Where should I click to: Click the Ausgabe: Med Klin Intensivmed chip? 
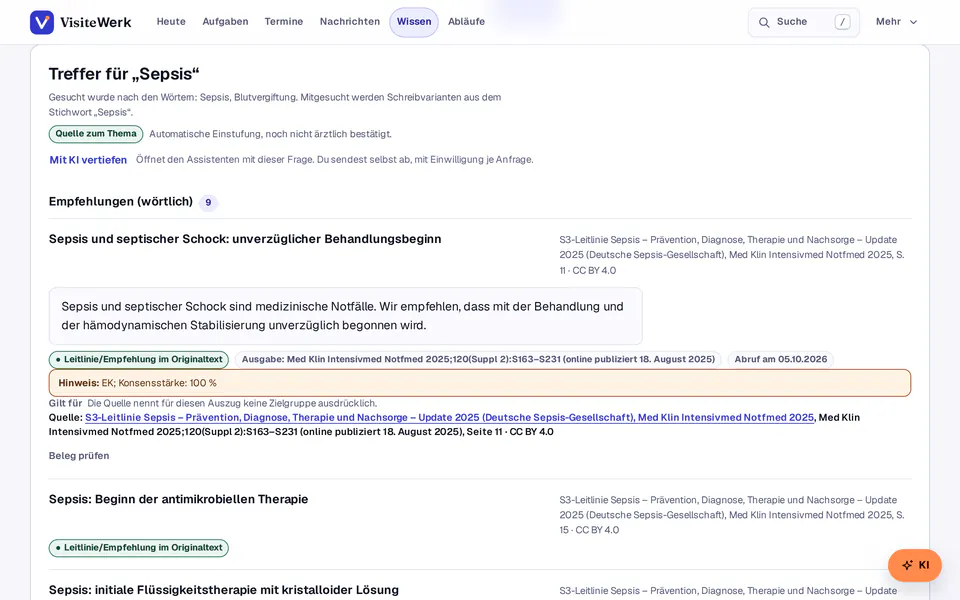click(478, 359)
